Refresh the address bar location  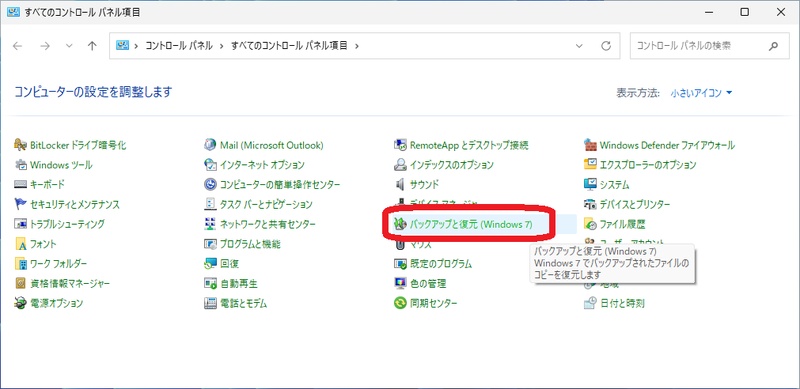coord(606,45)
